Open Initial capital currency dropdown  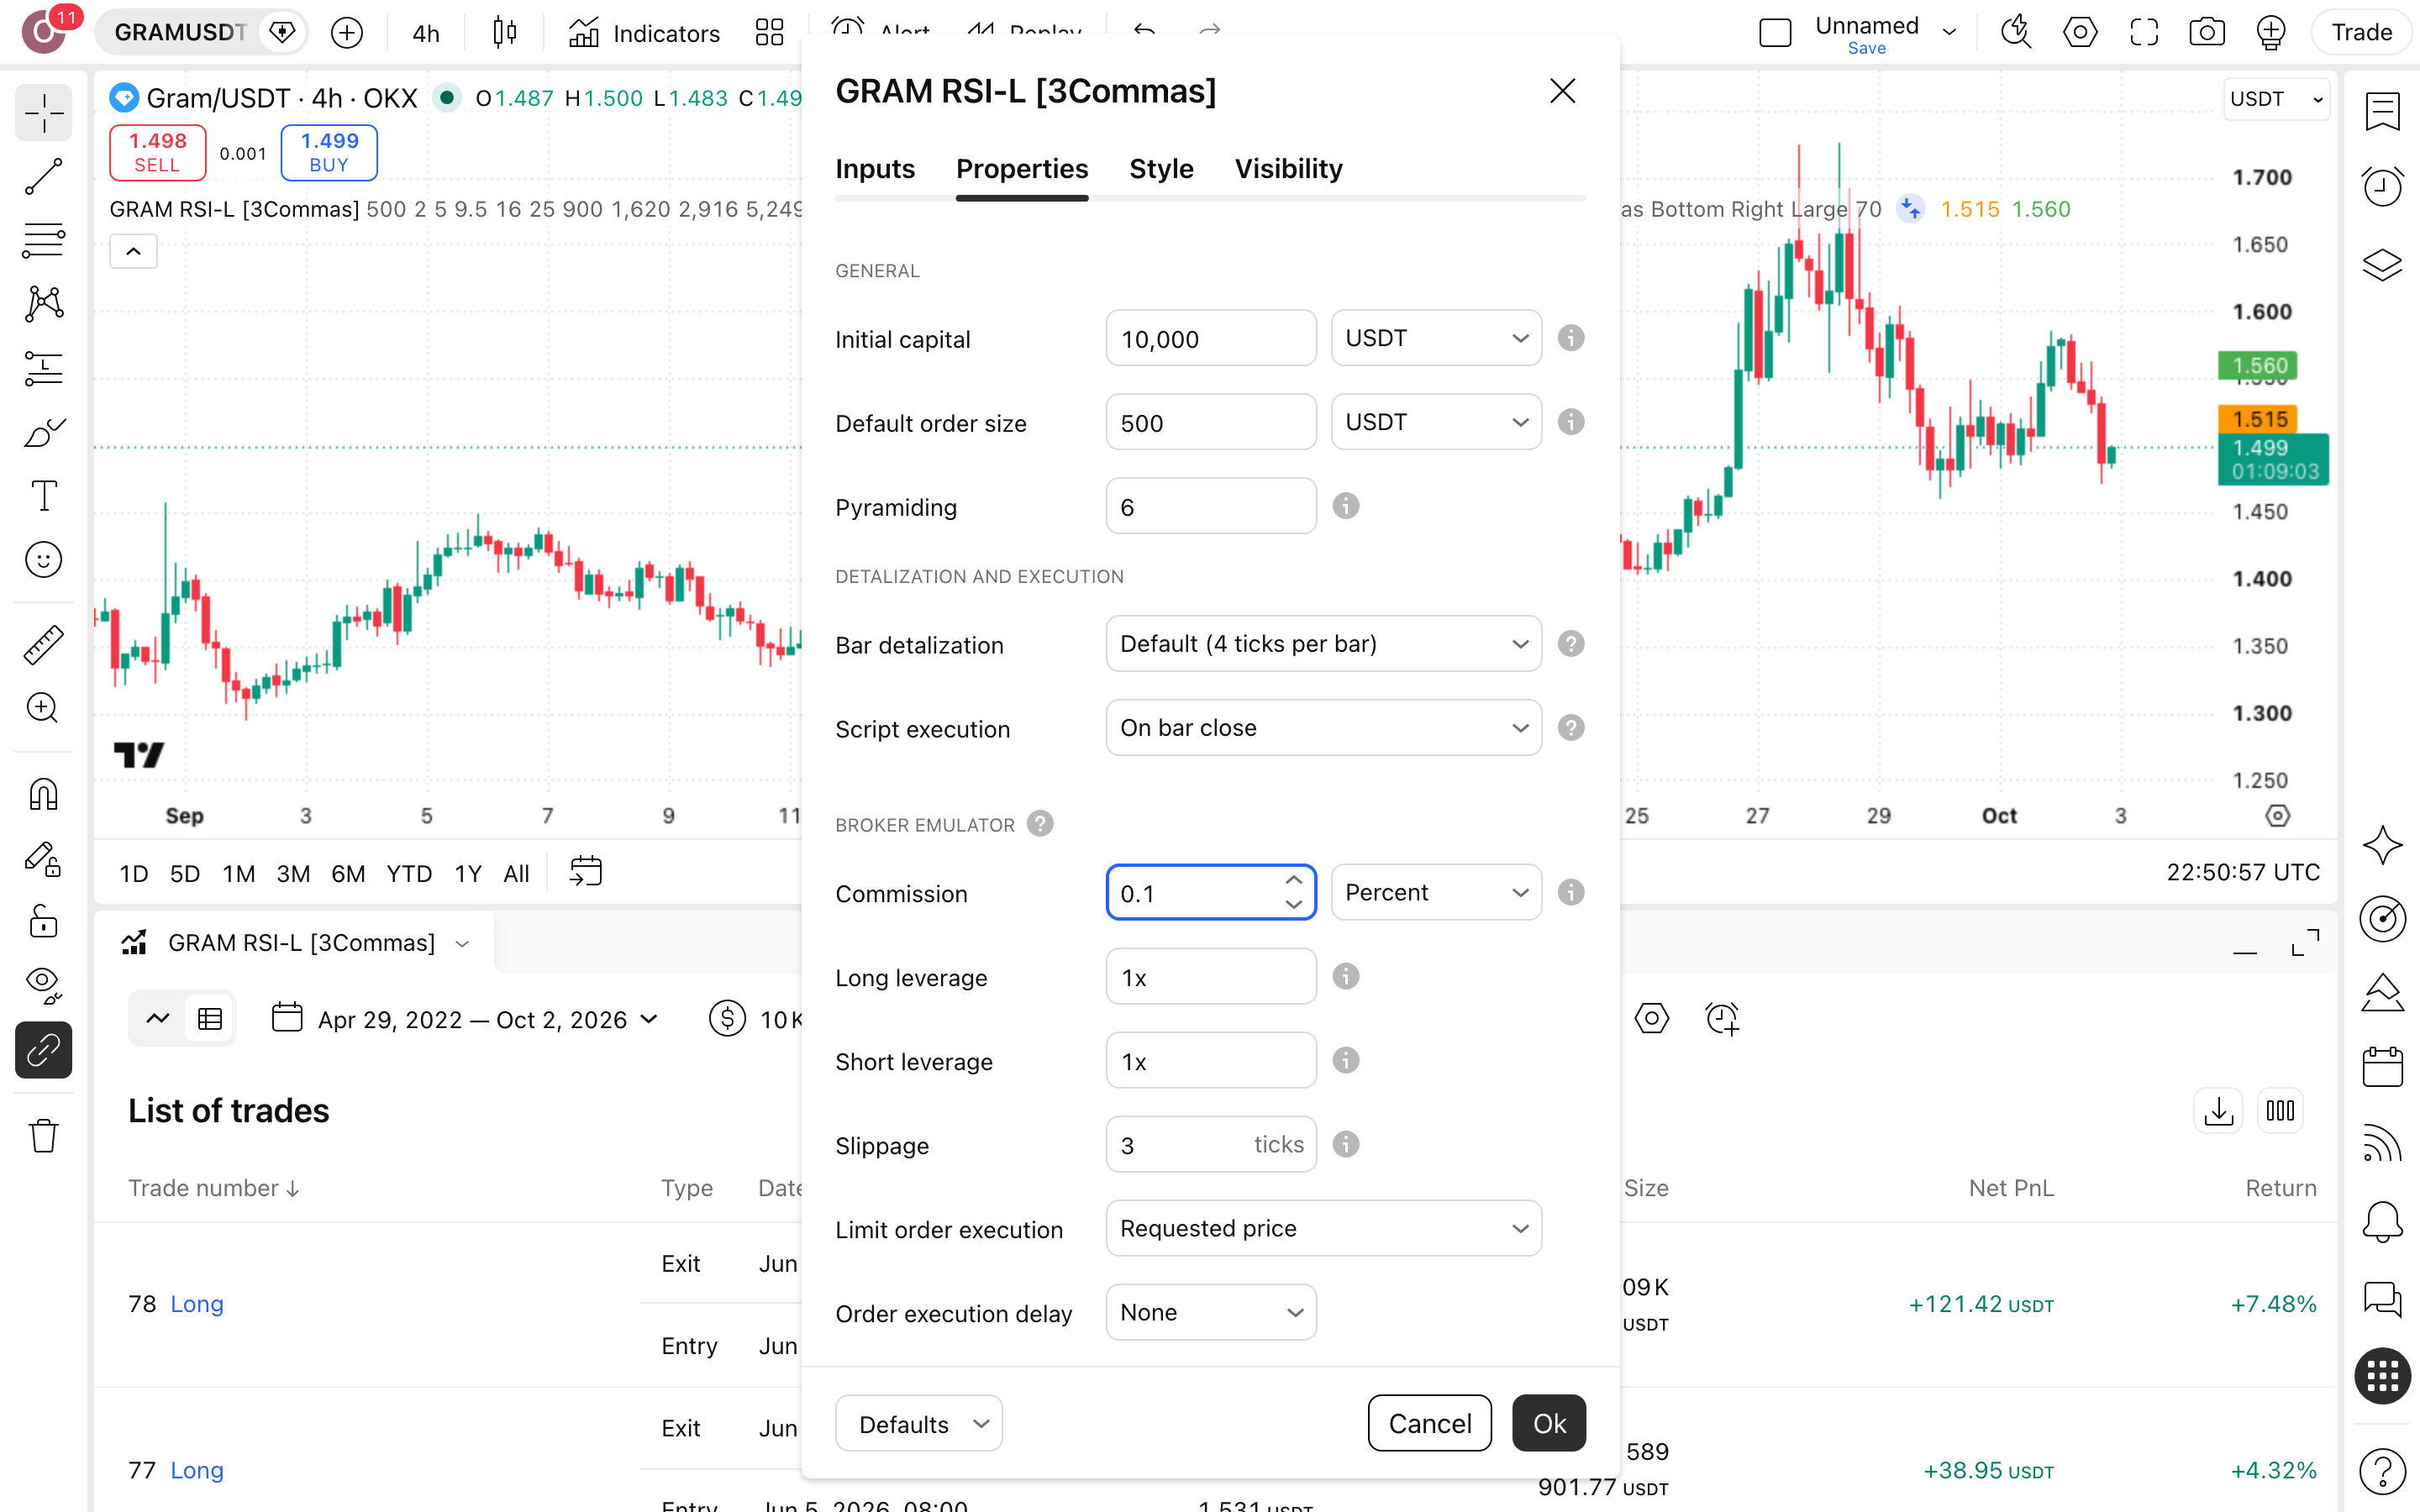(1436, 338)
